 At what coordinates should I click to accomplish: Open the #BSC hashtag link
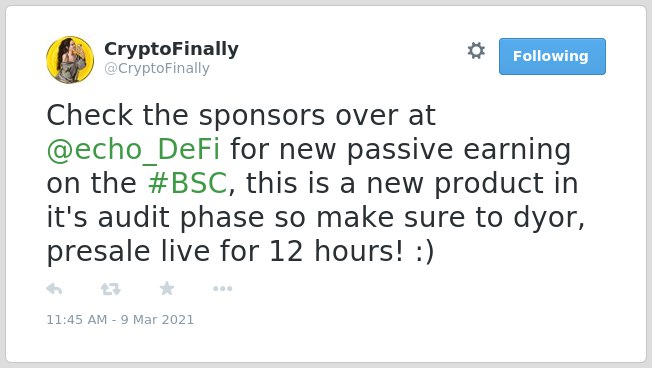pos(188,183)
